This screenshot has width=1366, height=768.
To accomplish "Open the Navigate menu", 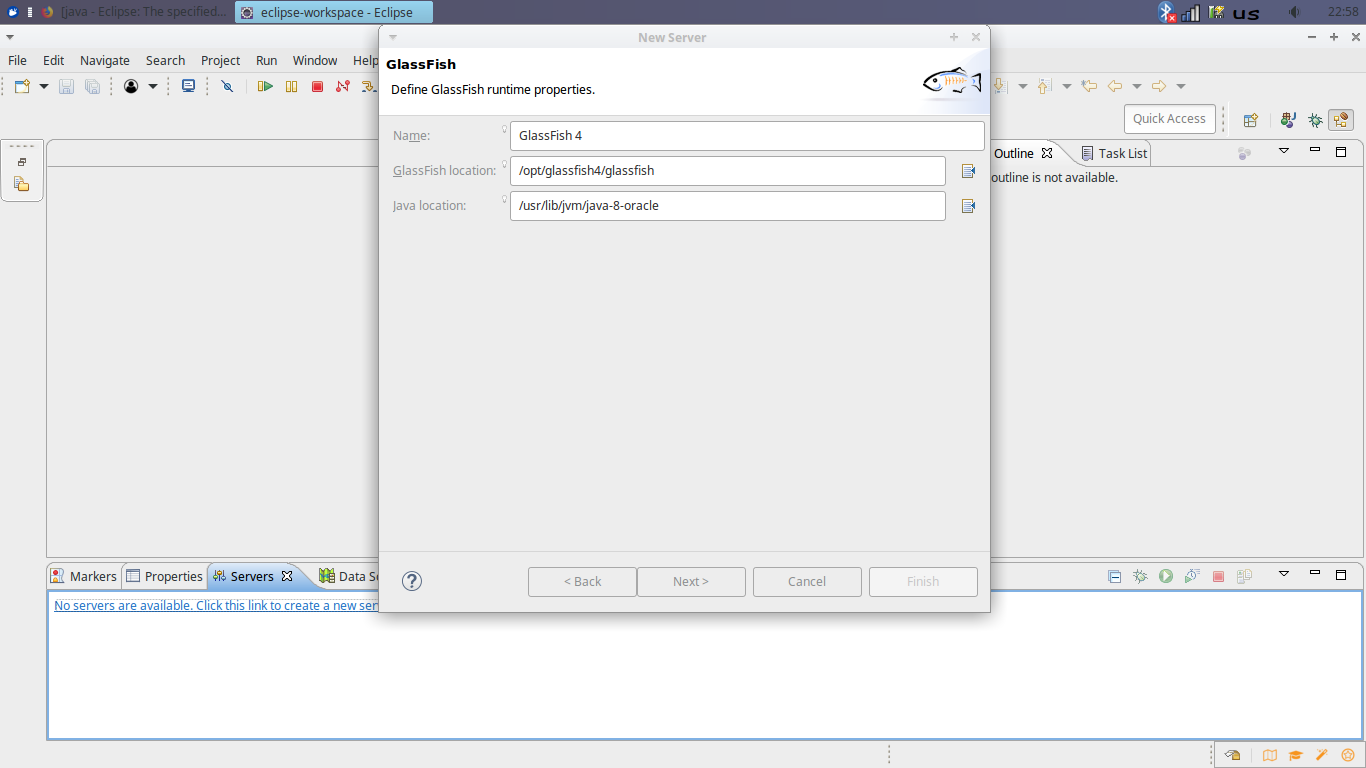I will point(105,60).
